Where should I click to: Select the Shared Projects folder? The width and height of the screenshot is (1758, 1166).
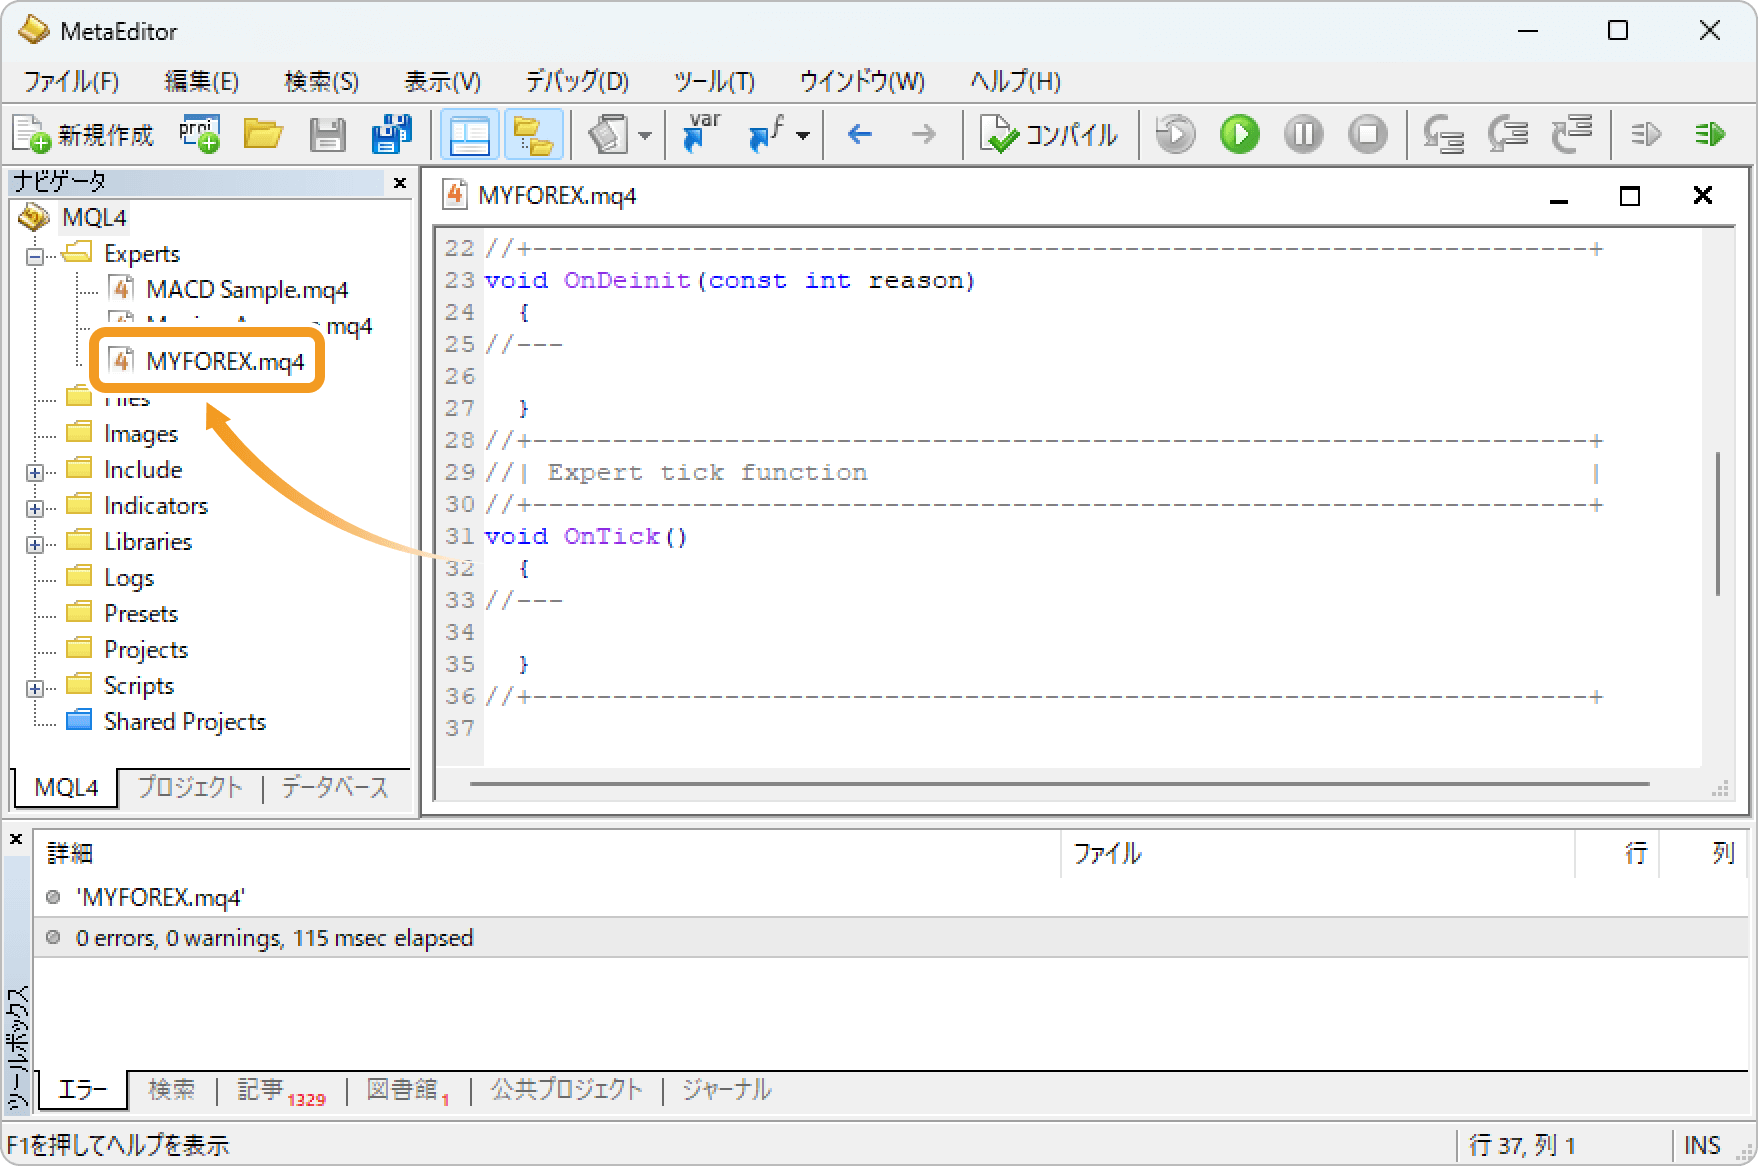pyautogui.click(x=185, y=722)
